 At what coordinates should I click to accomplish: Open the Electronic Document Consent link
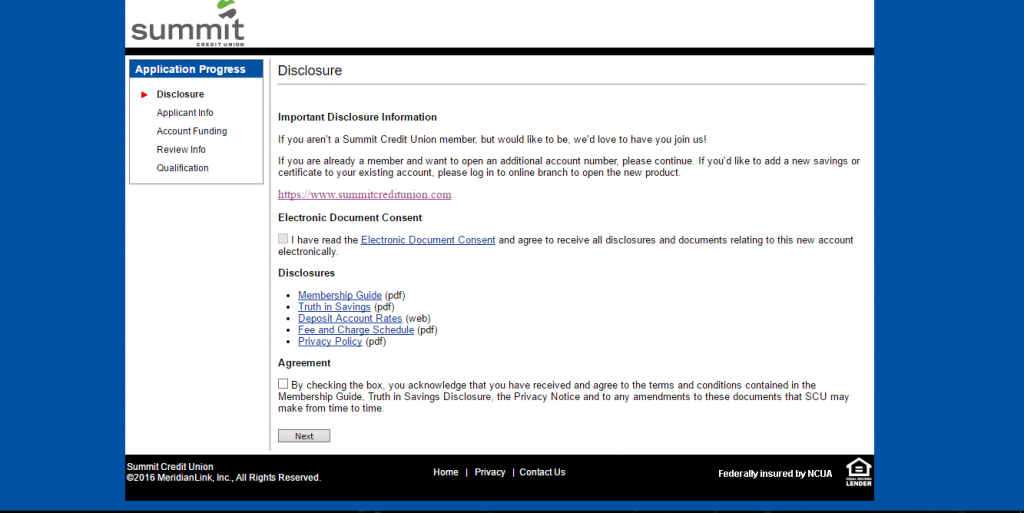(428, 240)
